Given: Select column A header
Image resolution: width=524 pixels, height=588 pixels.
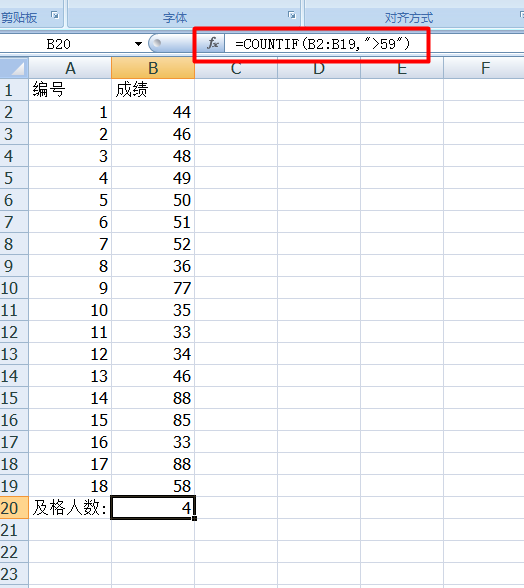Looking at the screenshot, I should point(70,68).
